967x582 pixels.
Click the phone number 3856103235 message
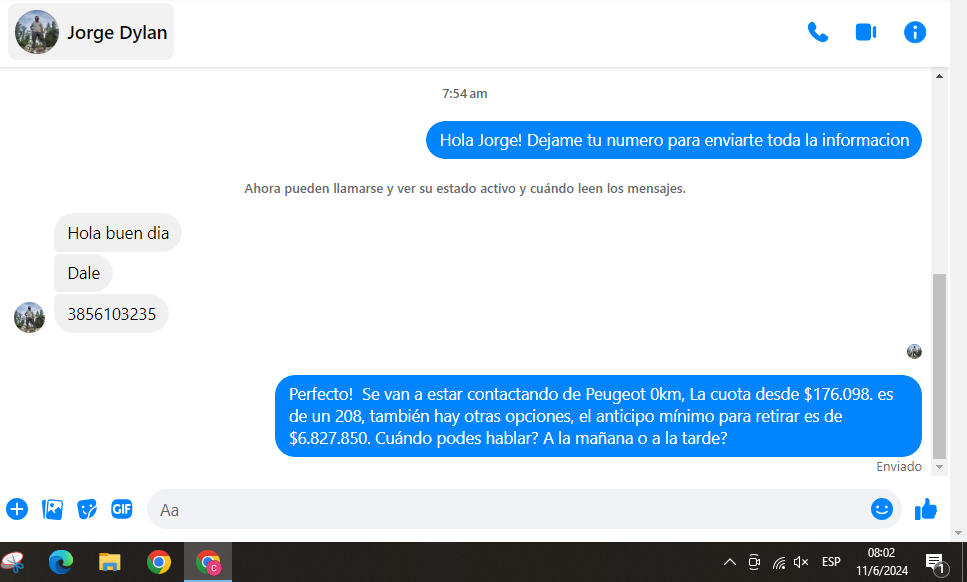click(x=111, y=314)
